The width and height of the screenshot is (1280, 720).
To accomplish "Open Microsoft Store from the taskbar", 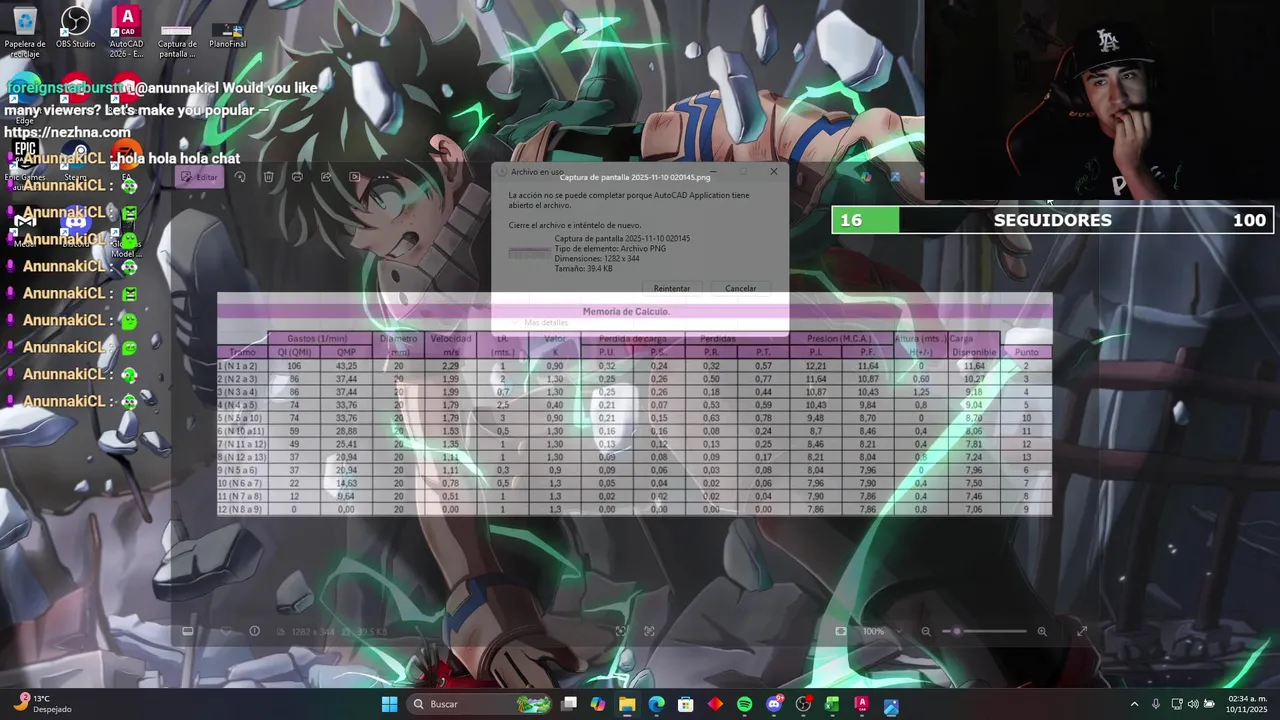I will 686,704.
